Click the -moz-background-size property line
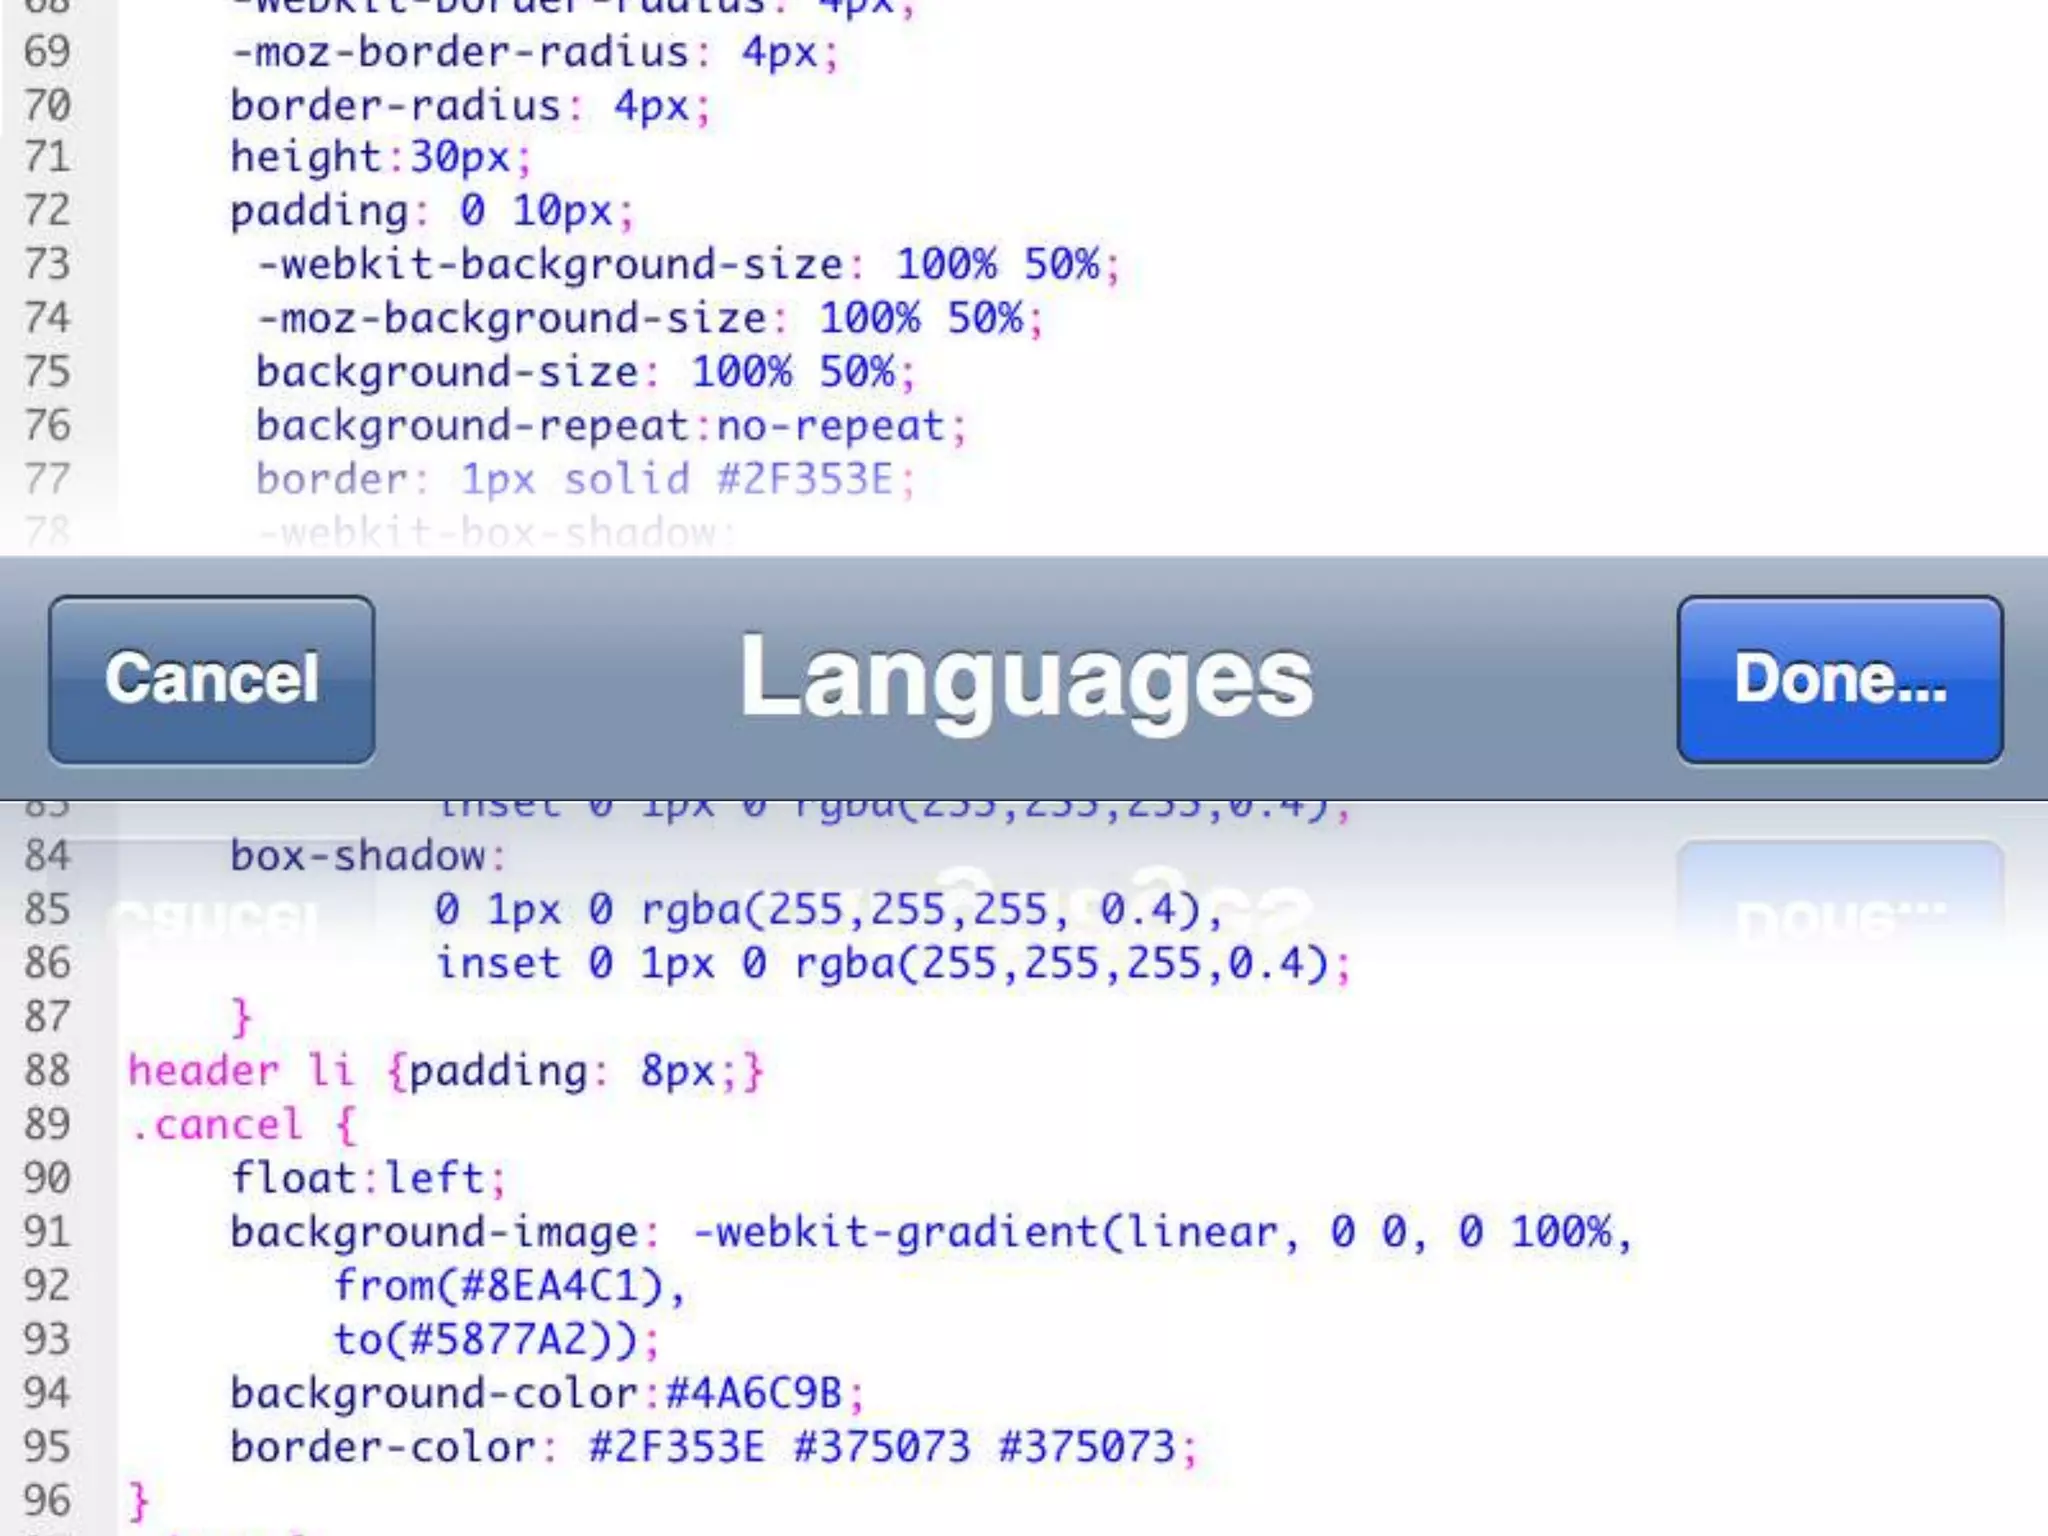Image resolution: width=2048 pixels, height=1536 pixels. pos(650,319)
